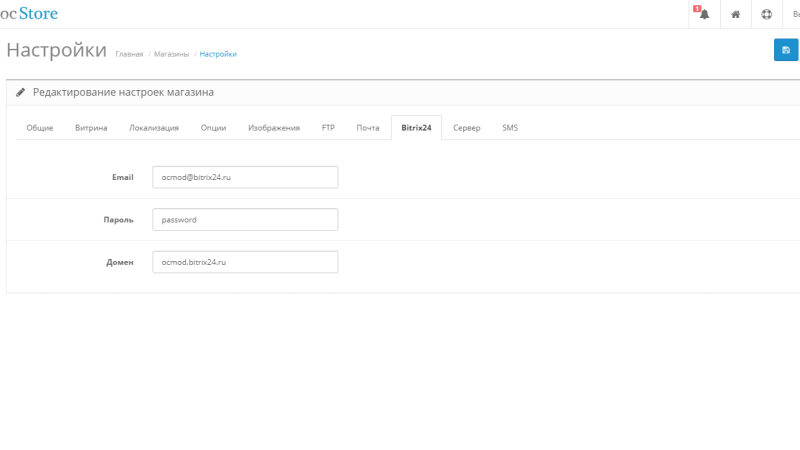This screenshot has height=450, width=800.
Task: Focus the Домен input field
Action: [x=245, y=262]
